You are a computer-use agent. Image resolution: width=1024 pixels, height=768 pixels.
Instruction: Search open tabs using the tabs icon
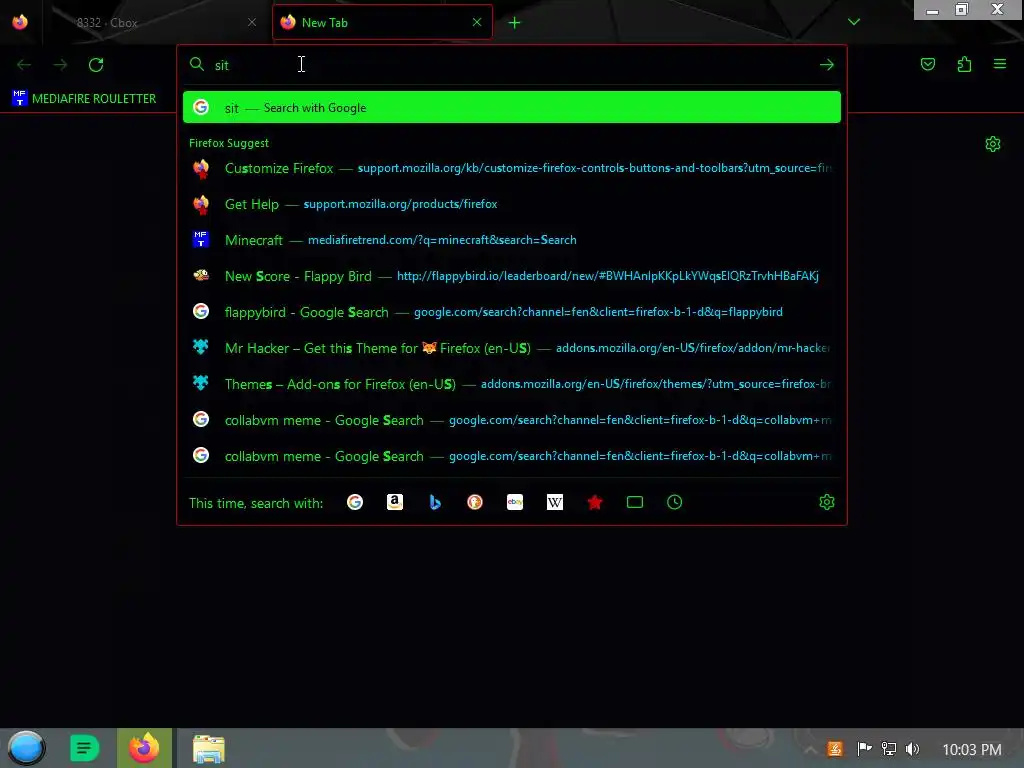[635, 502]
